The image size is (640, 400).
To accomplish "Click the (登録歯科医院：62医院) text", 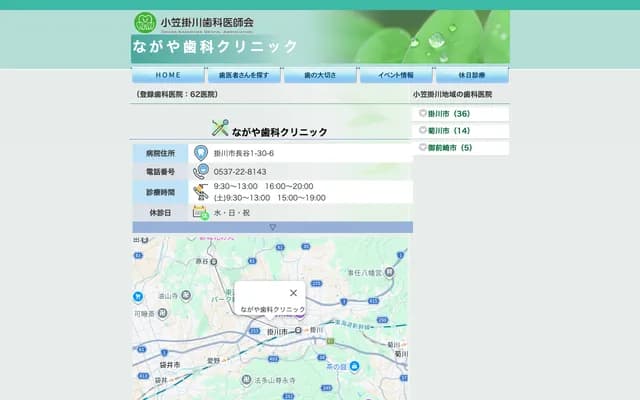I will (x=177, y=94).
